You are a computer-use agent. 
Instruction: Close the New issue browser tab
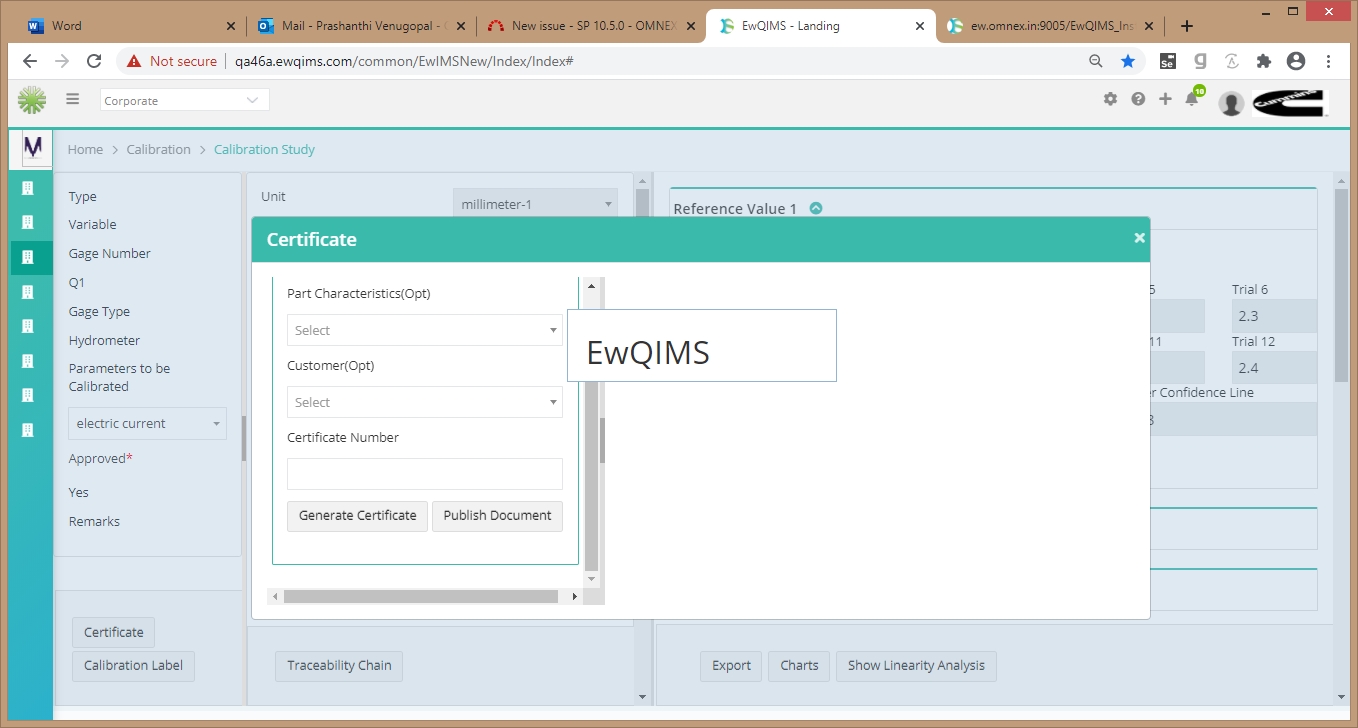690,26
